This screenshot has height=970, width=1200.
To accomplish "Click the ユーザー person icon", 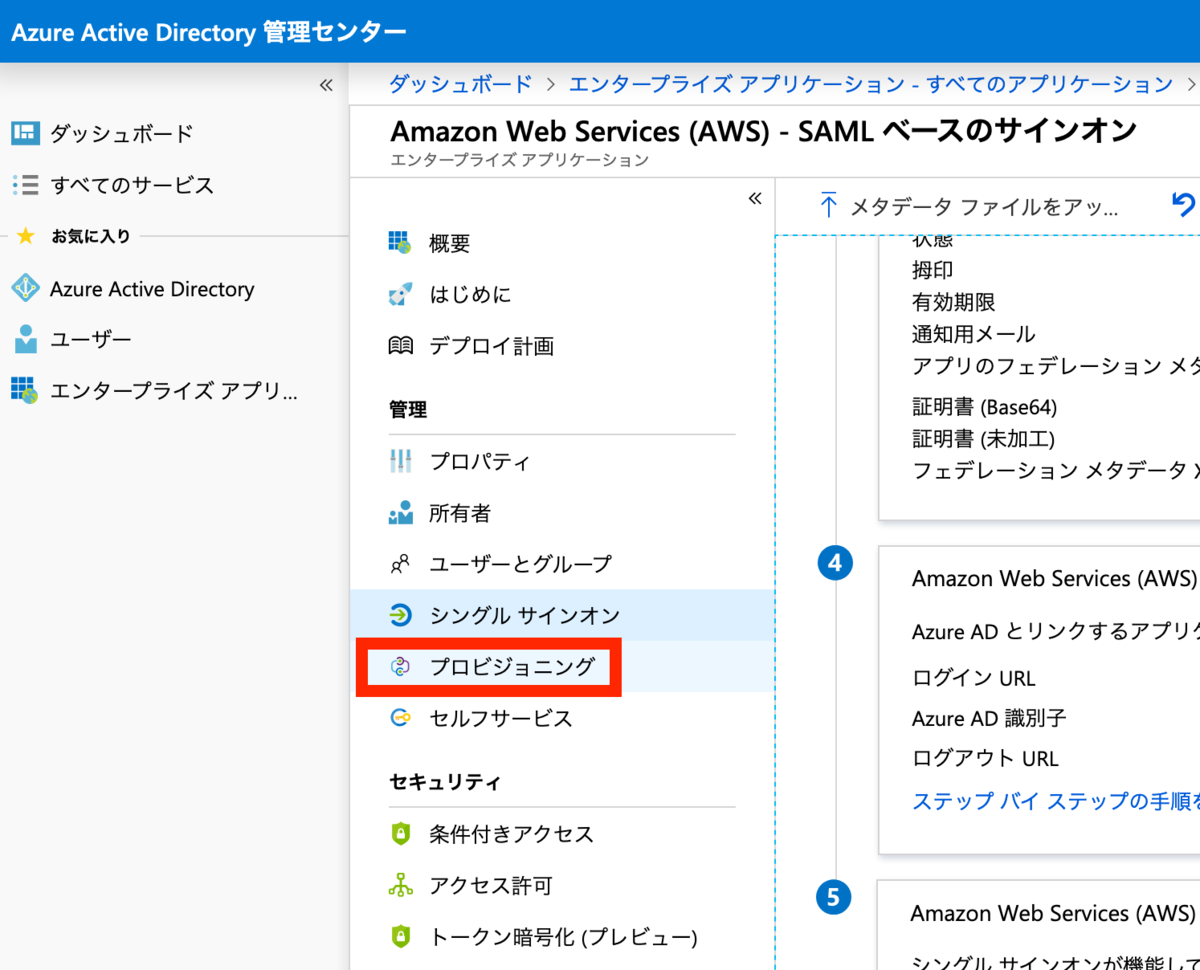I will [25, 340].
